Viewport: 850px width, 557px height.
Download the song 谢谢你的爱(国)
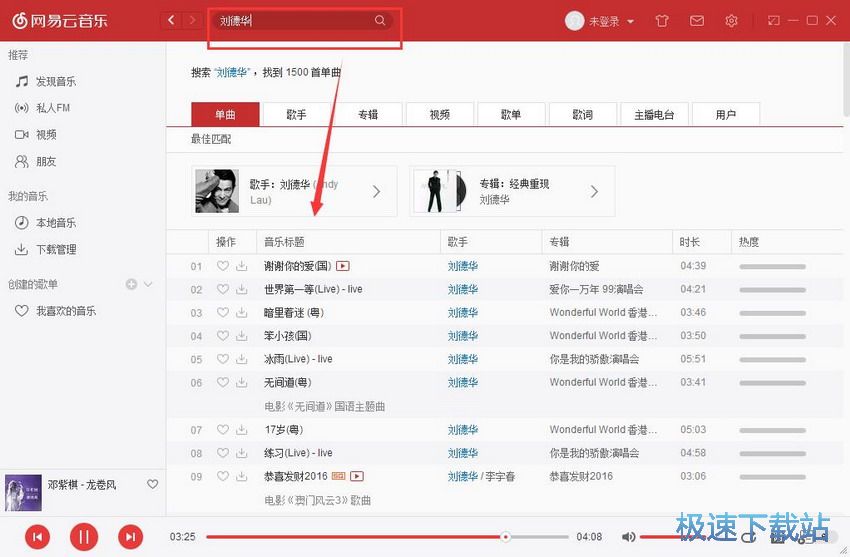pos(242,266)
